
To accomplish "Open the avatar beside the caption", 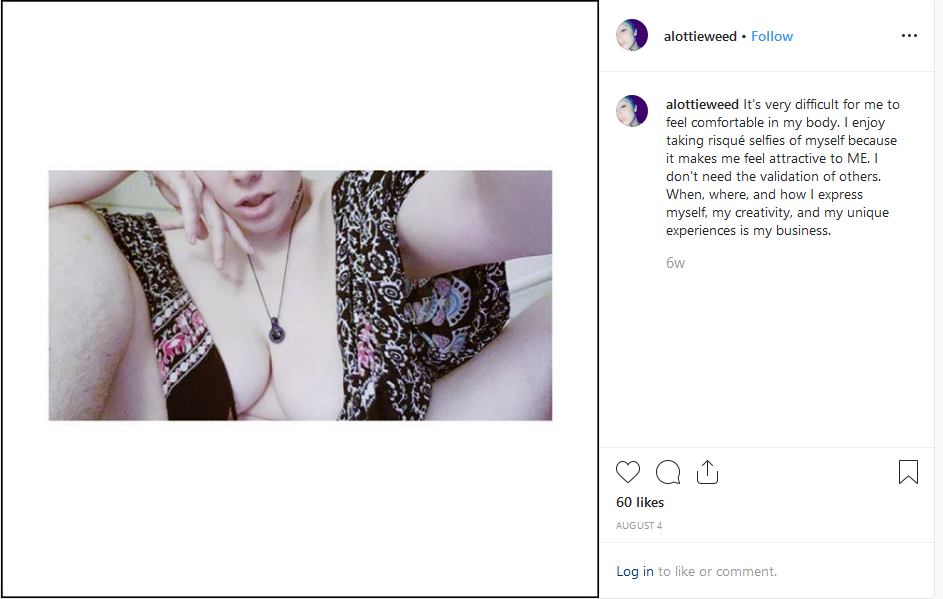I will (x=632, y=111).
